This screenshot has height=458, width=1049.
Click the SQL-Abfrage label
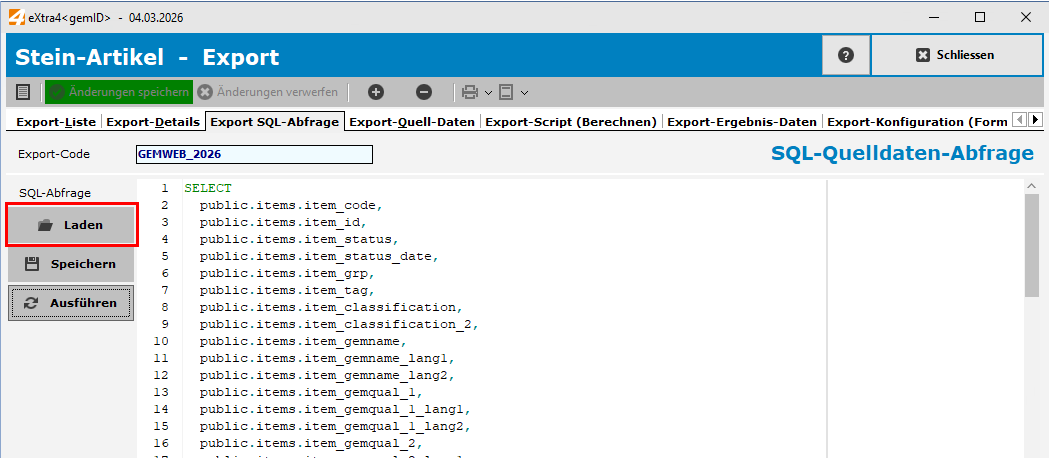54,193
